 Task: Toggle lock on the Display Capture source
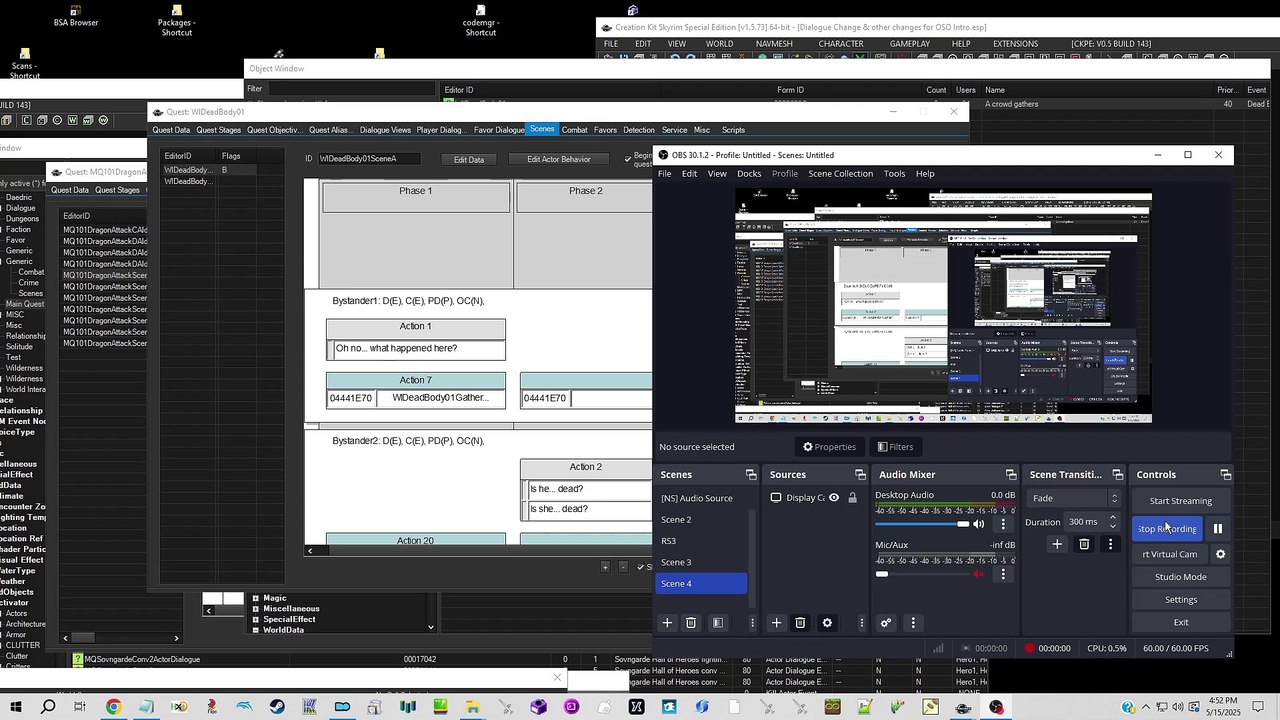coord(852,498)
